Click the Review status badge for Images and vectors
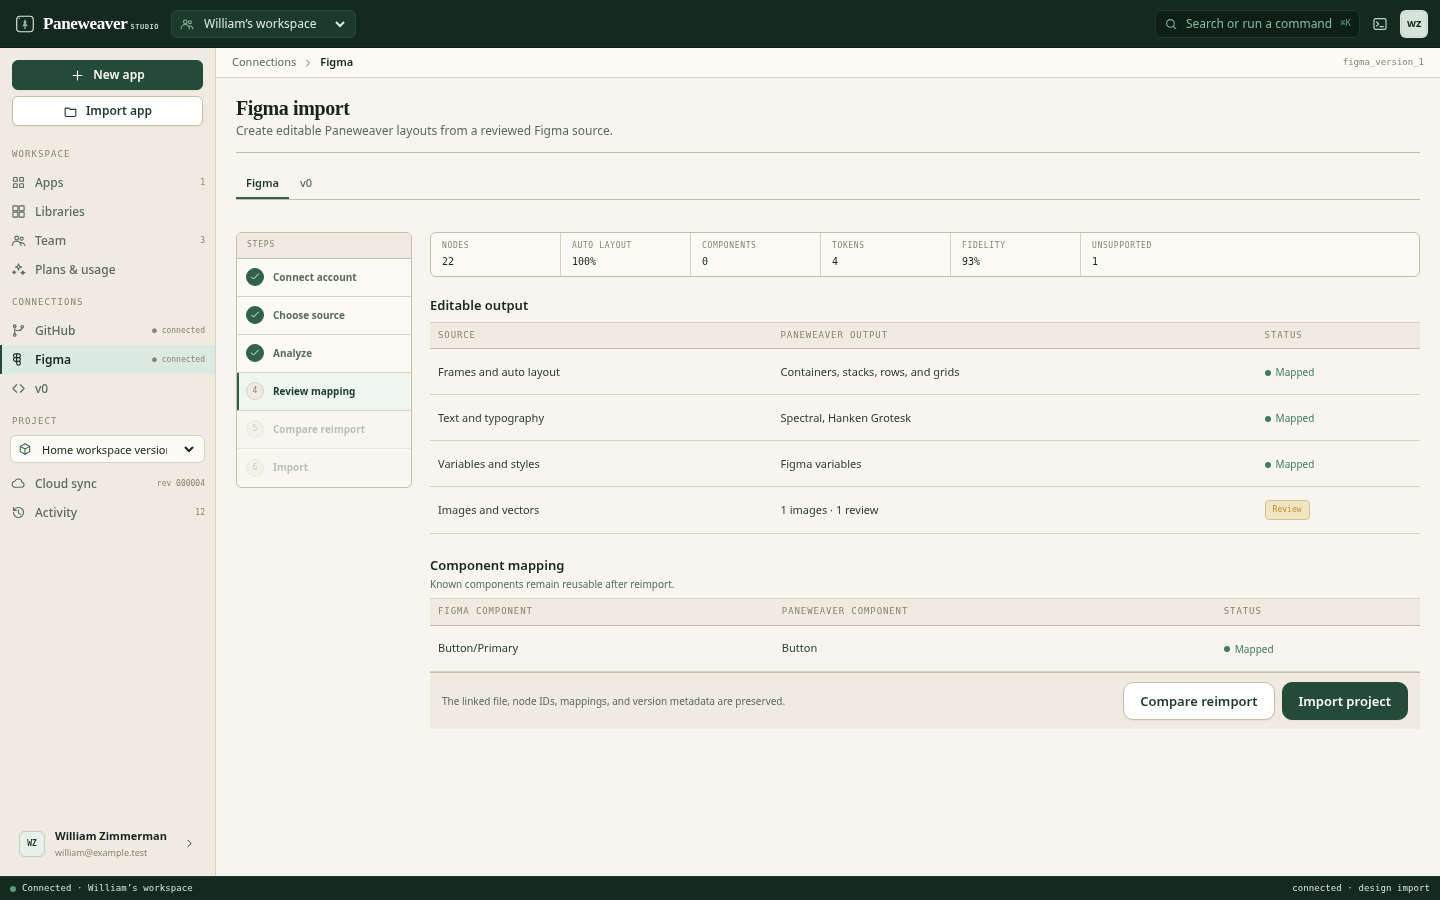Image resolution: width=1440 pixels, height=900 pixels. point(1287,510)
